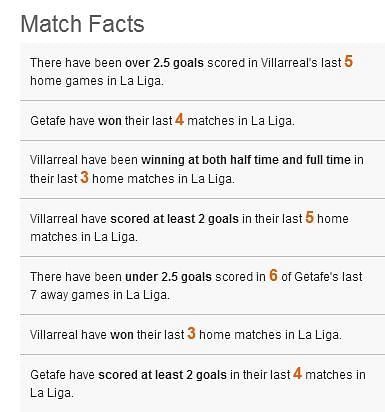Click the Match Facts heading
Viewport: 385px width, 412px height.
[x=82, y=24]
